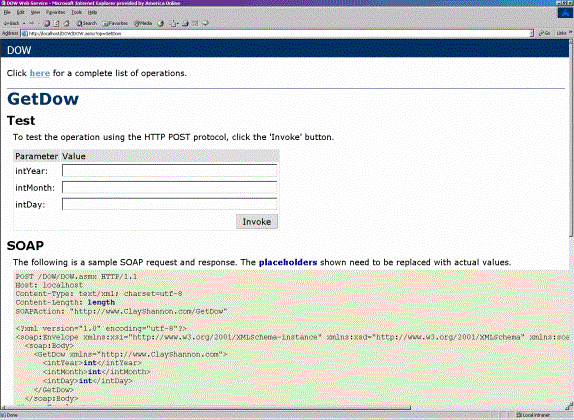This screenshot has width=574, height=420.
Task: Open the Back button history dropdown arrow
Action: [24, 23]
